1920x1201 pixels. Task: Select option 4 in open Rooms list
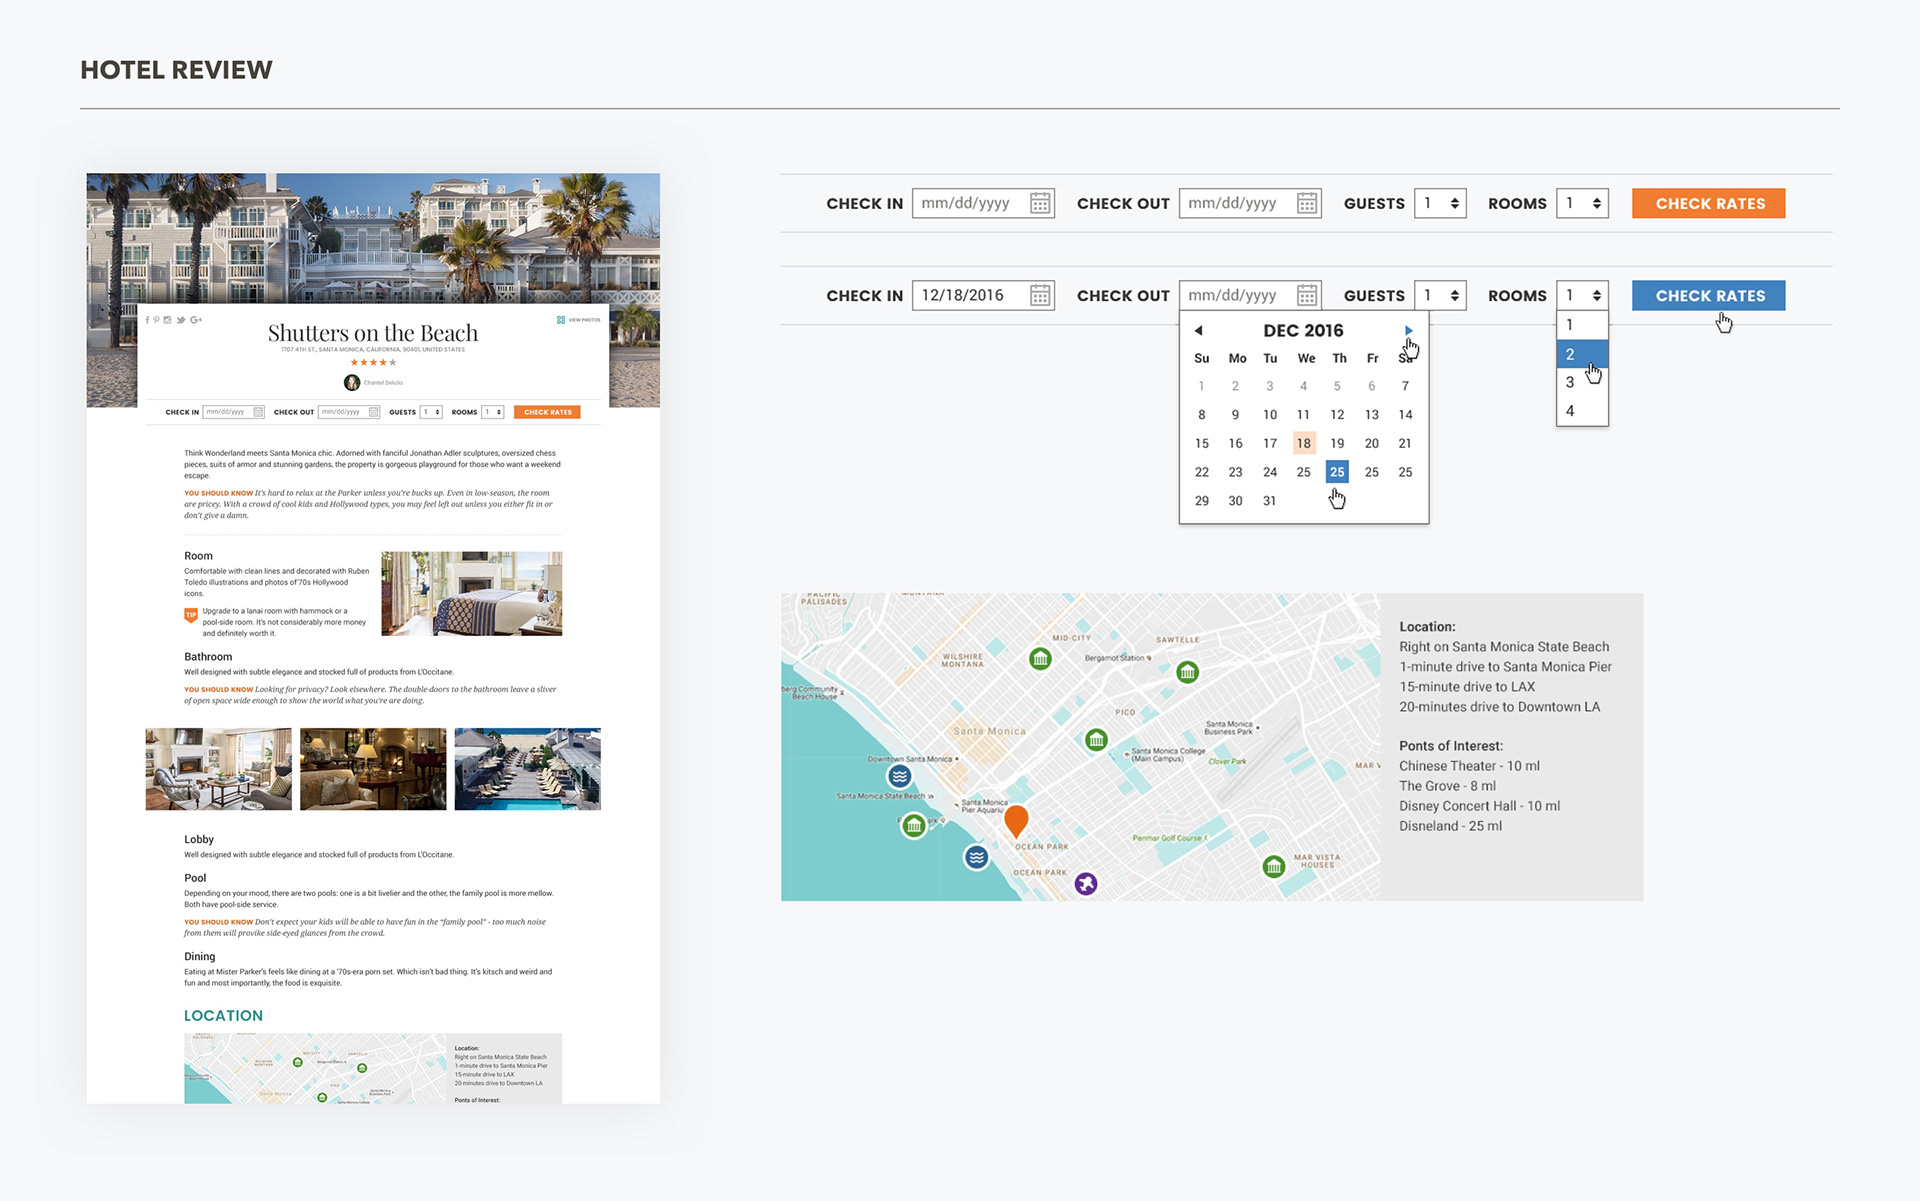pyautogui.click(x=1582, y=411)
